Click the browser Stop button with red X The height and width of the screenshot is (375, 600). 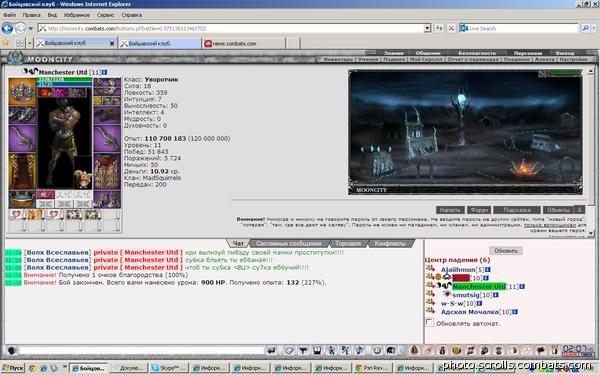[x=451, y=28]
